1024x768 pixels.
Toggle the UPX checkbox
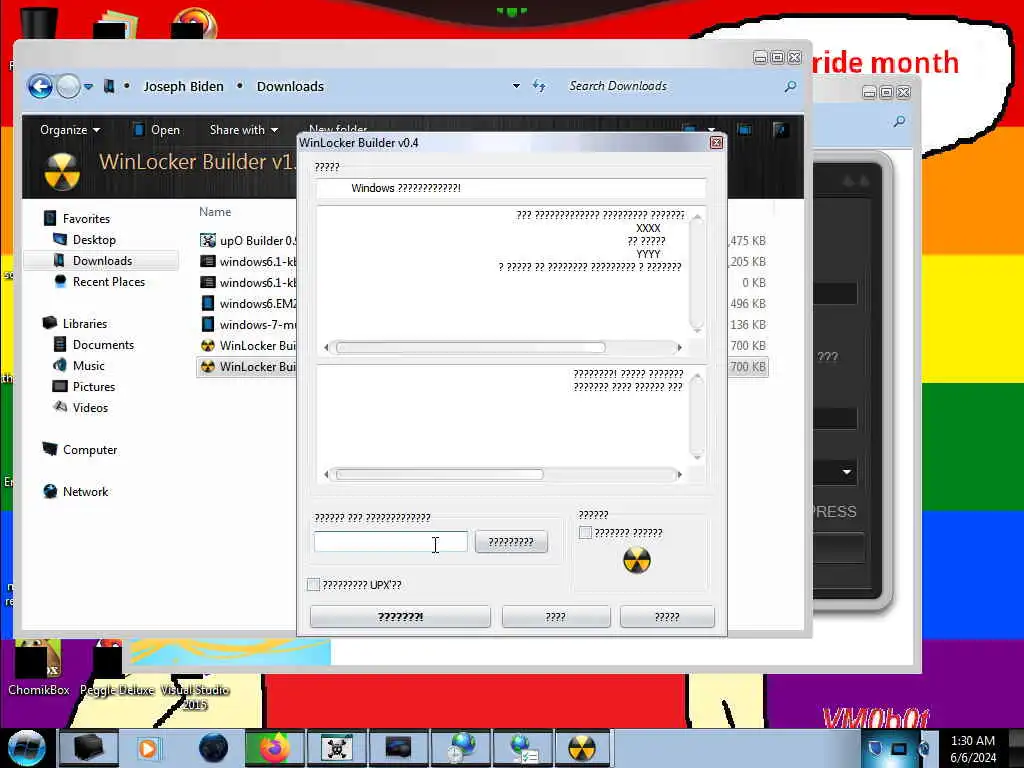tap(313, 584)
